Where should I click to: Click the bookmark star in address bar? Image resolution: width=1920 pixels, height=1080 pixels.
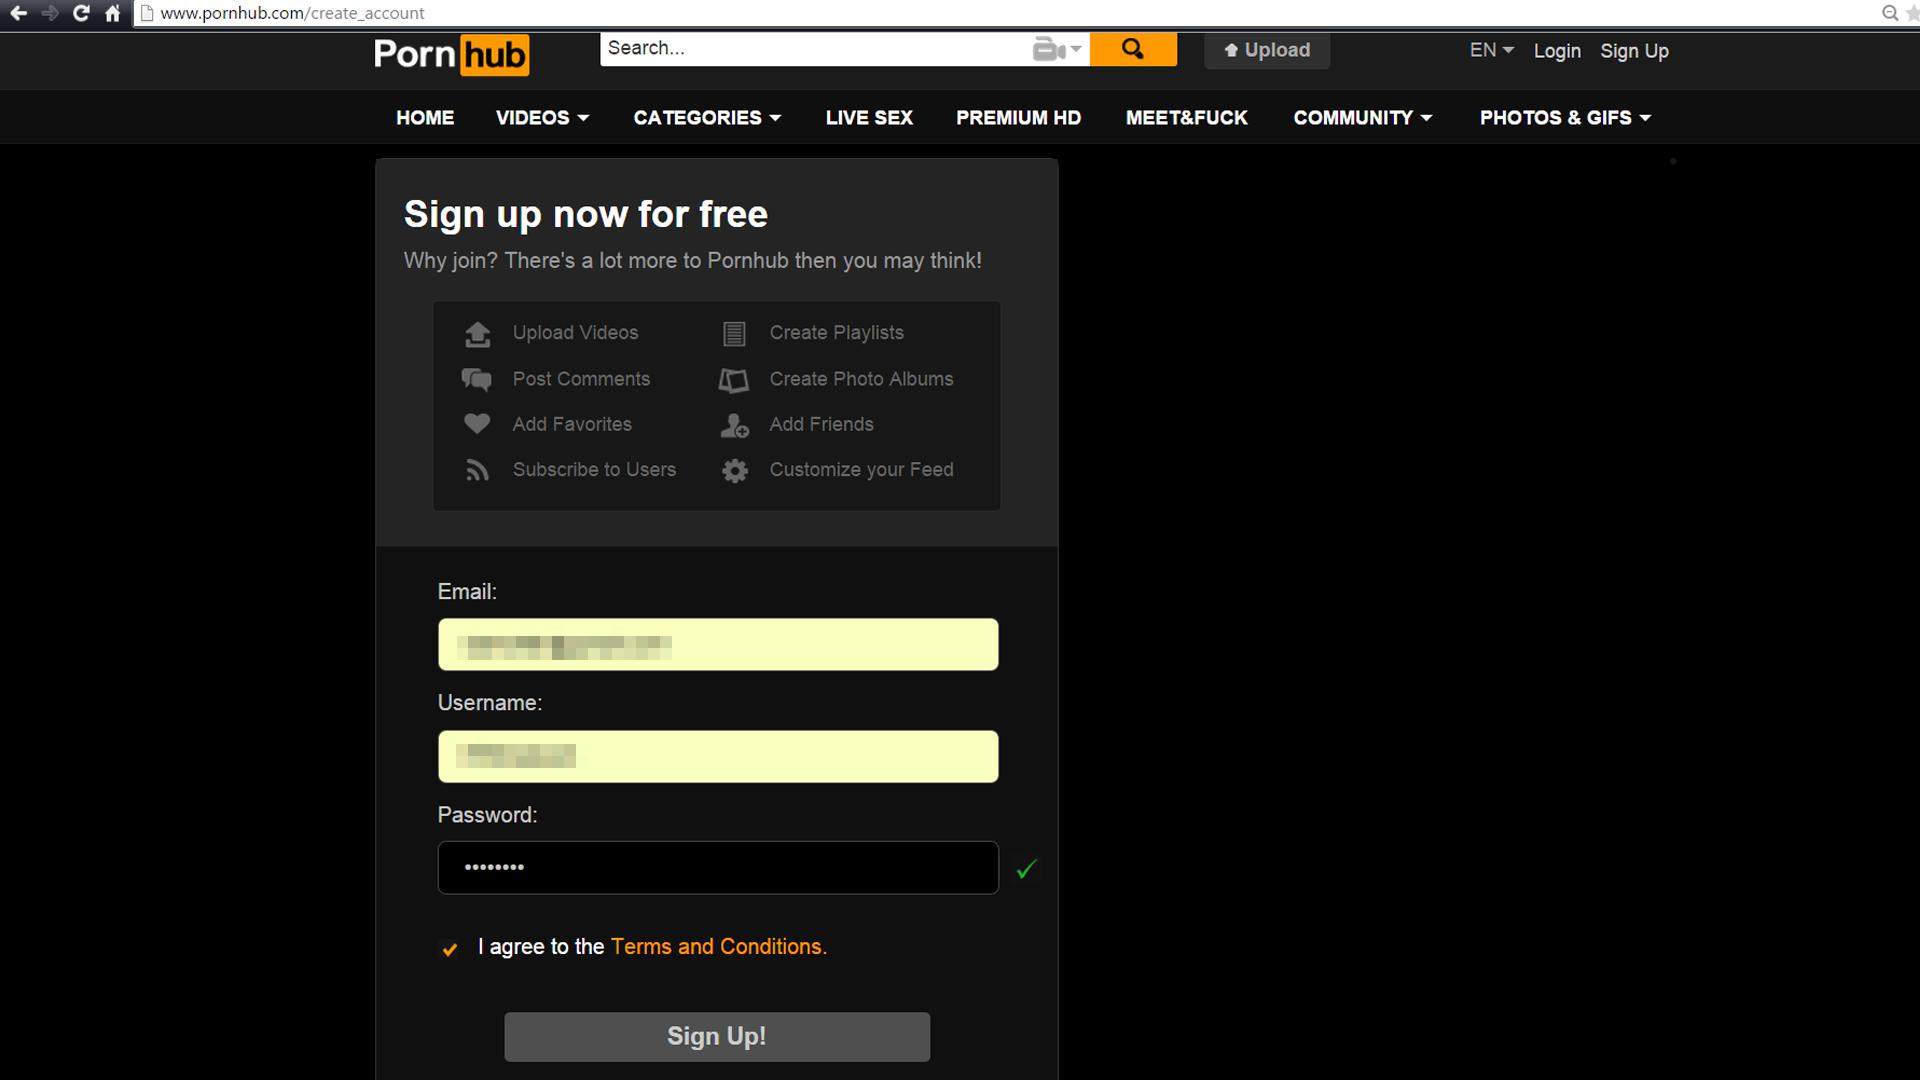[1912, 13]
